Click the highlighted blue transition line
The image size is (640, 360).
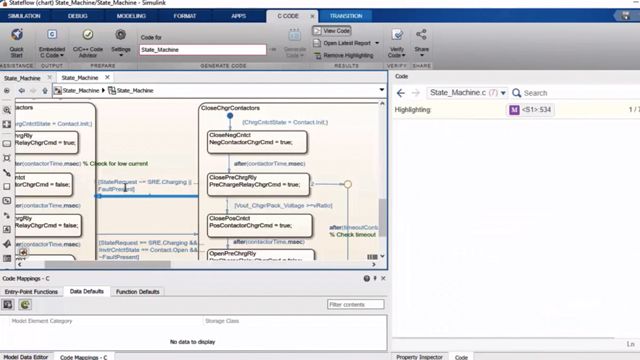click(x=148, y=196)
